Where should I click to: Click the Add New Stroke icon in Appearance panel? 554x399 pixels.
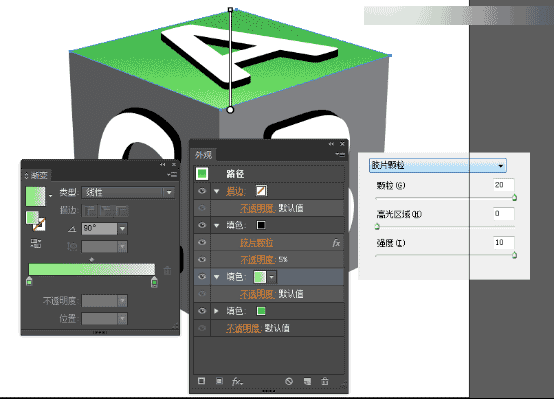point(201,381)
